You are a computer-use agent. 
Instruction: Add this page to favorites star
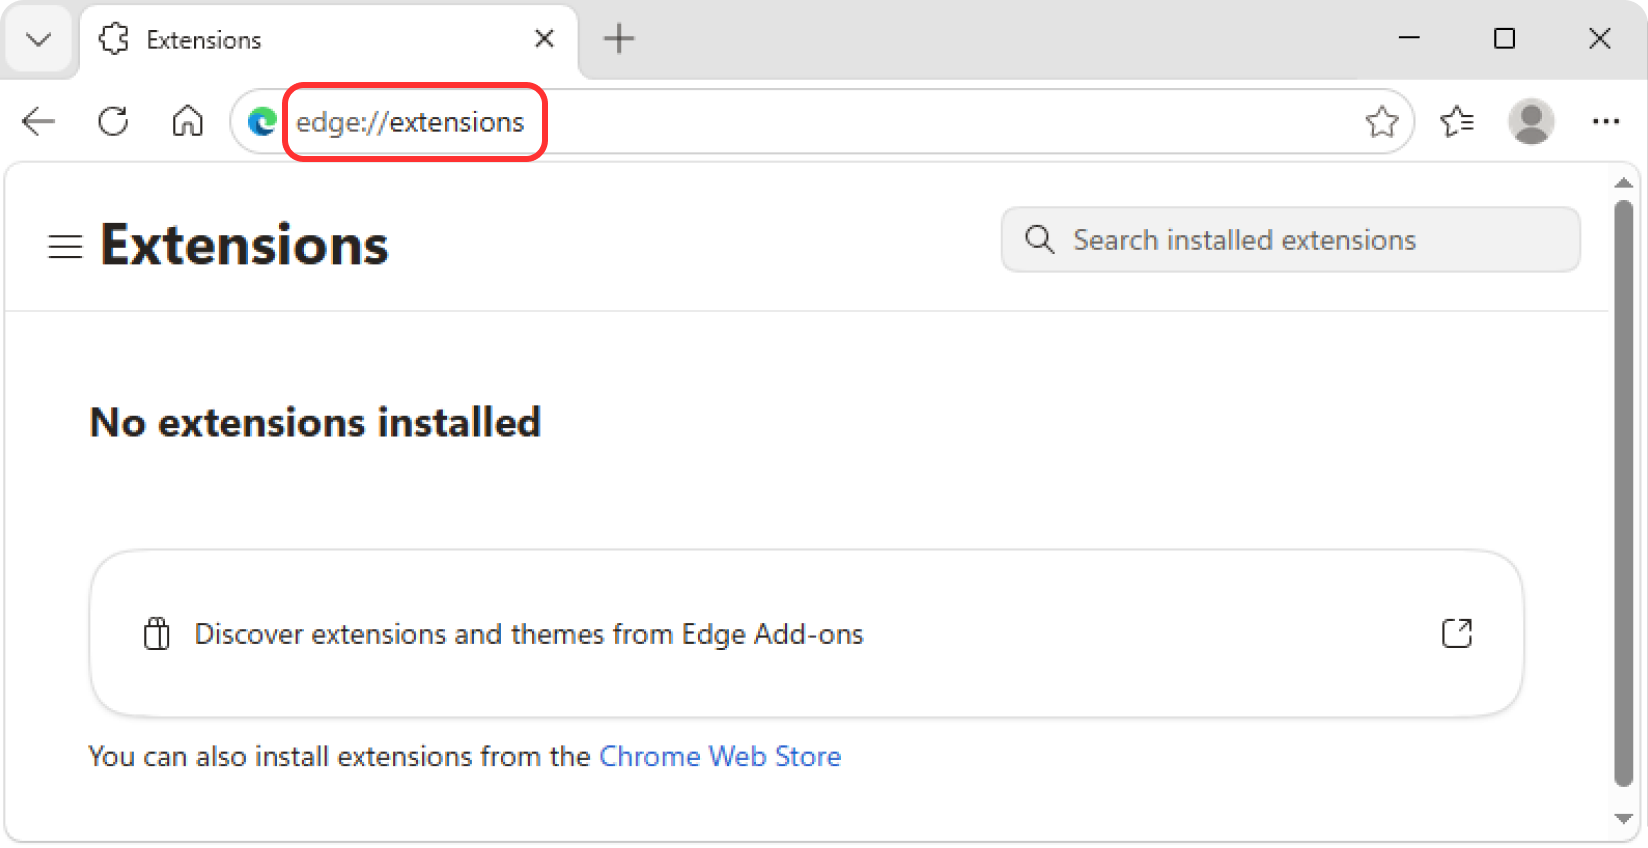1381,122
